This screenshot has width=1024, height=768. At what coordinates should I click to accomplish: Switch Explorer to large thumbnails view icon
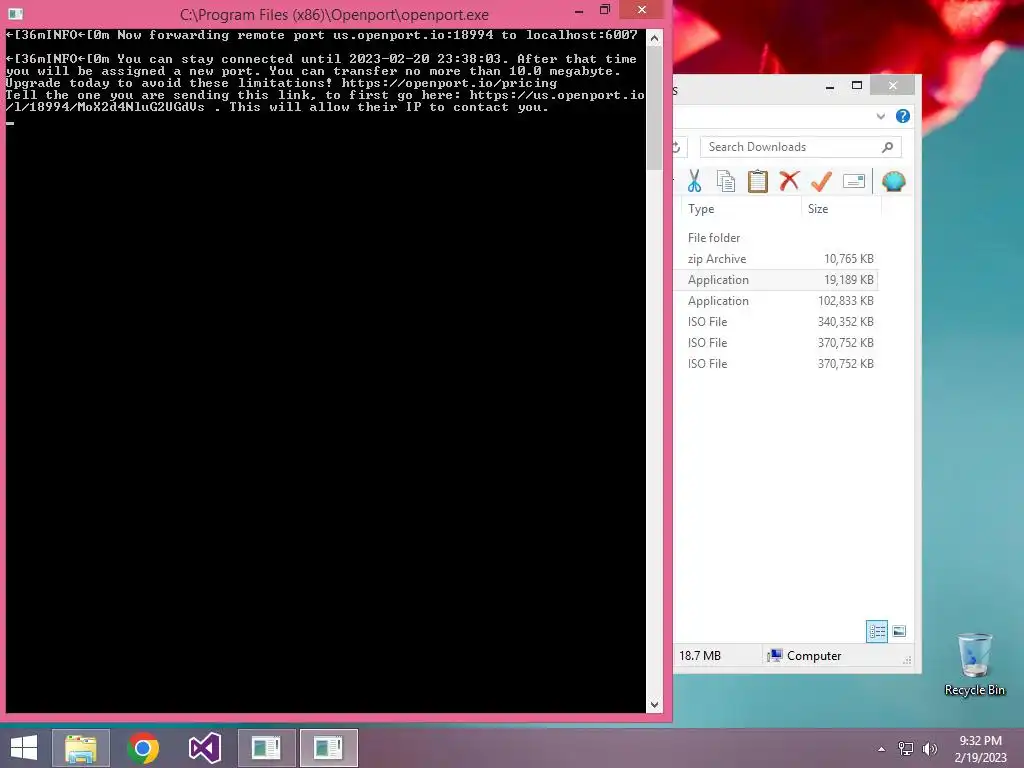click(899, 631)
